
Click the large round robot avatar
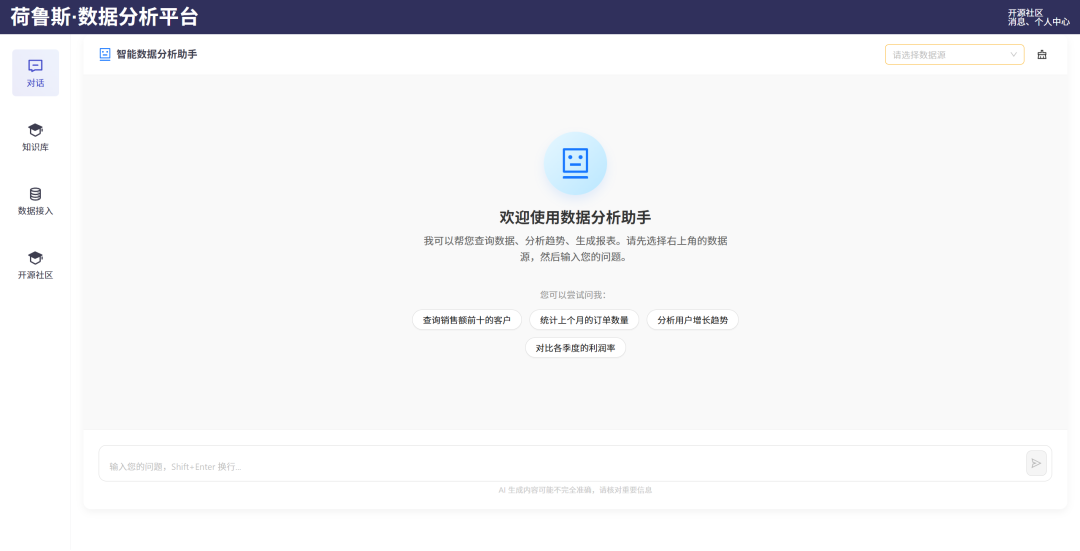pyautogui.click(x=575, y=163)
